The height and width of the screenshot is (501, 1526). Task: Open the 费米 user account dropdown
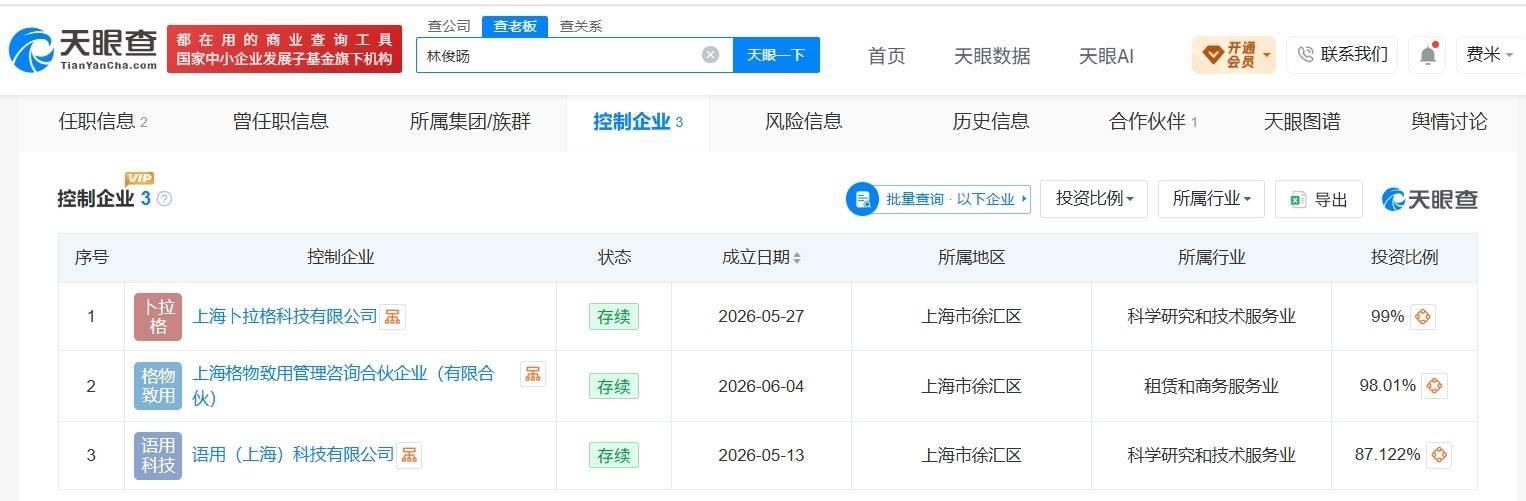click(x=1489, y=55)
